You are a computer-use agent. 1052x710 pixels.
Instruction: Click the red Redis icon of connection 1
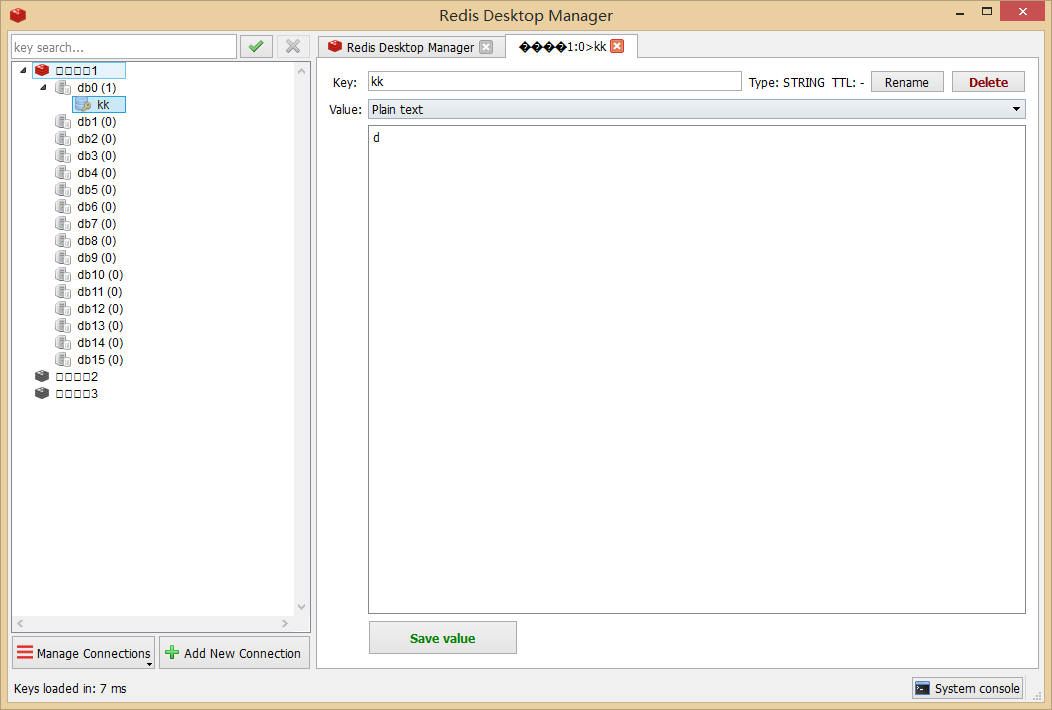[42, 70]
